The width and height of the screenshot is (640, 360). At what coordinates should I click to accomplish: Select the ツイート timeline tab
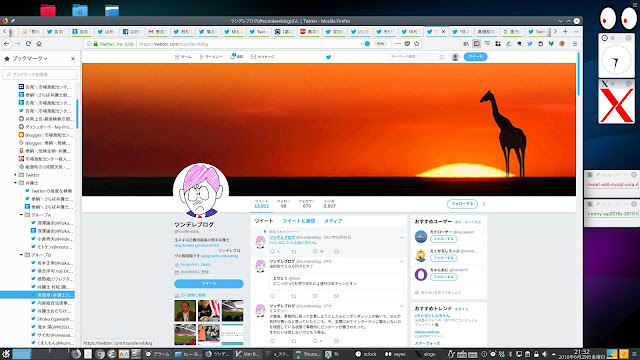[264, 221]
